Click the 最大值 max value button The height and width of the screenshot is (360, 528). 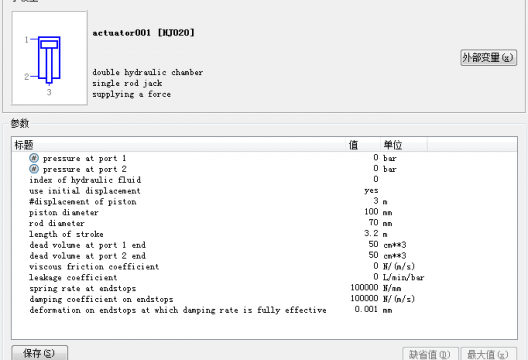coord(488,354)
